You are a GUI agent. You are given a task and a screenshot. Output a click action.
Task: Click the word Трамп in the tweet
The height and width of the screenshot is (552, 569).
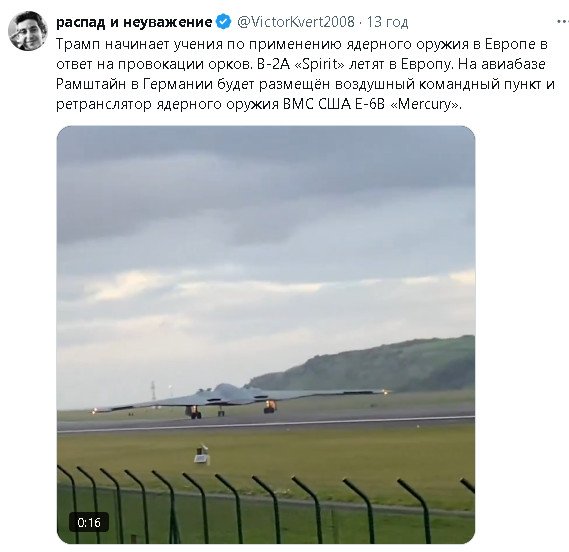(78, 44)
